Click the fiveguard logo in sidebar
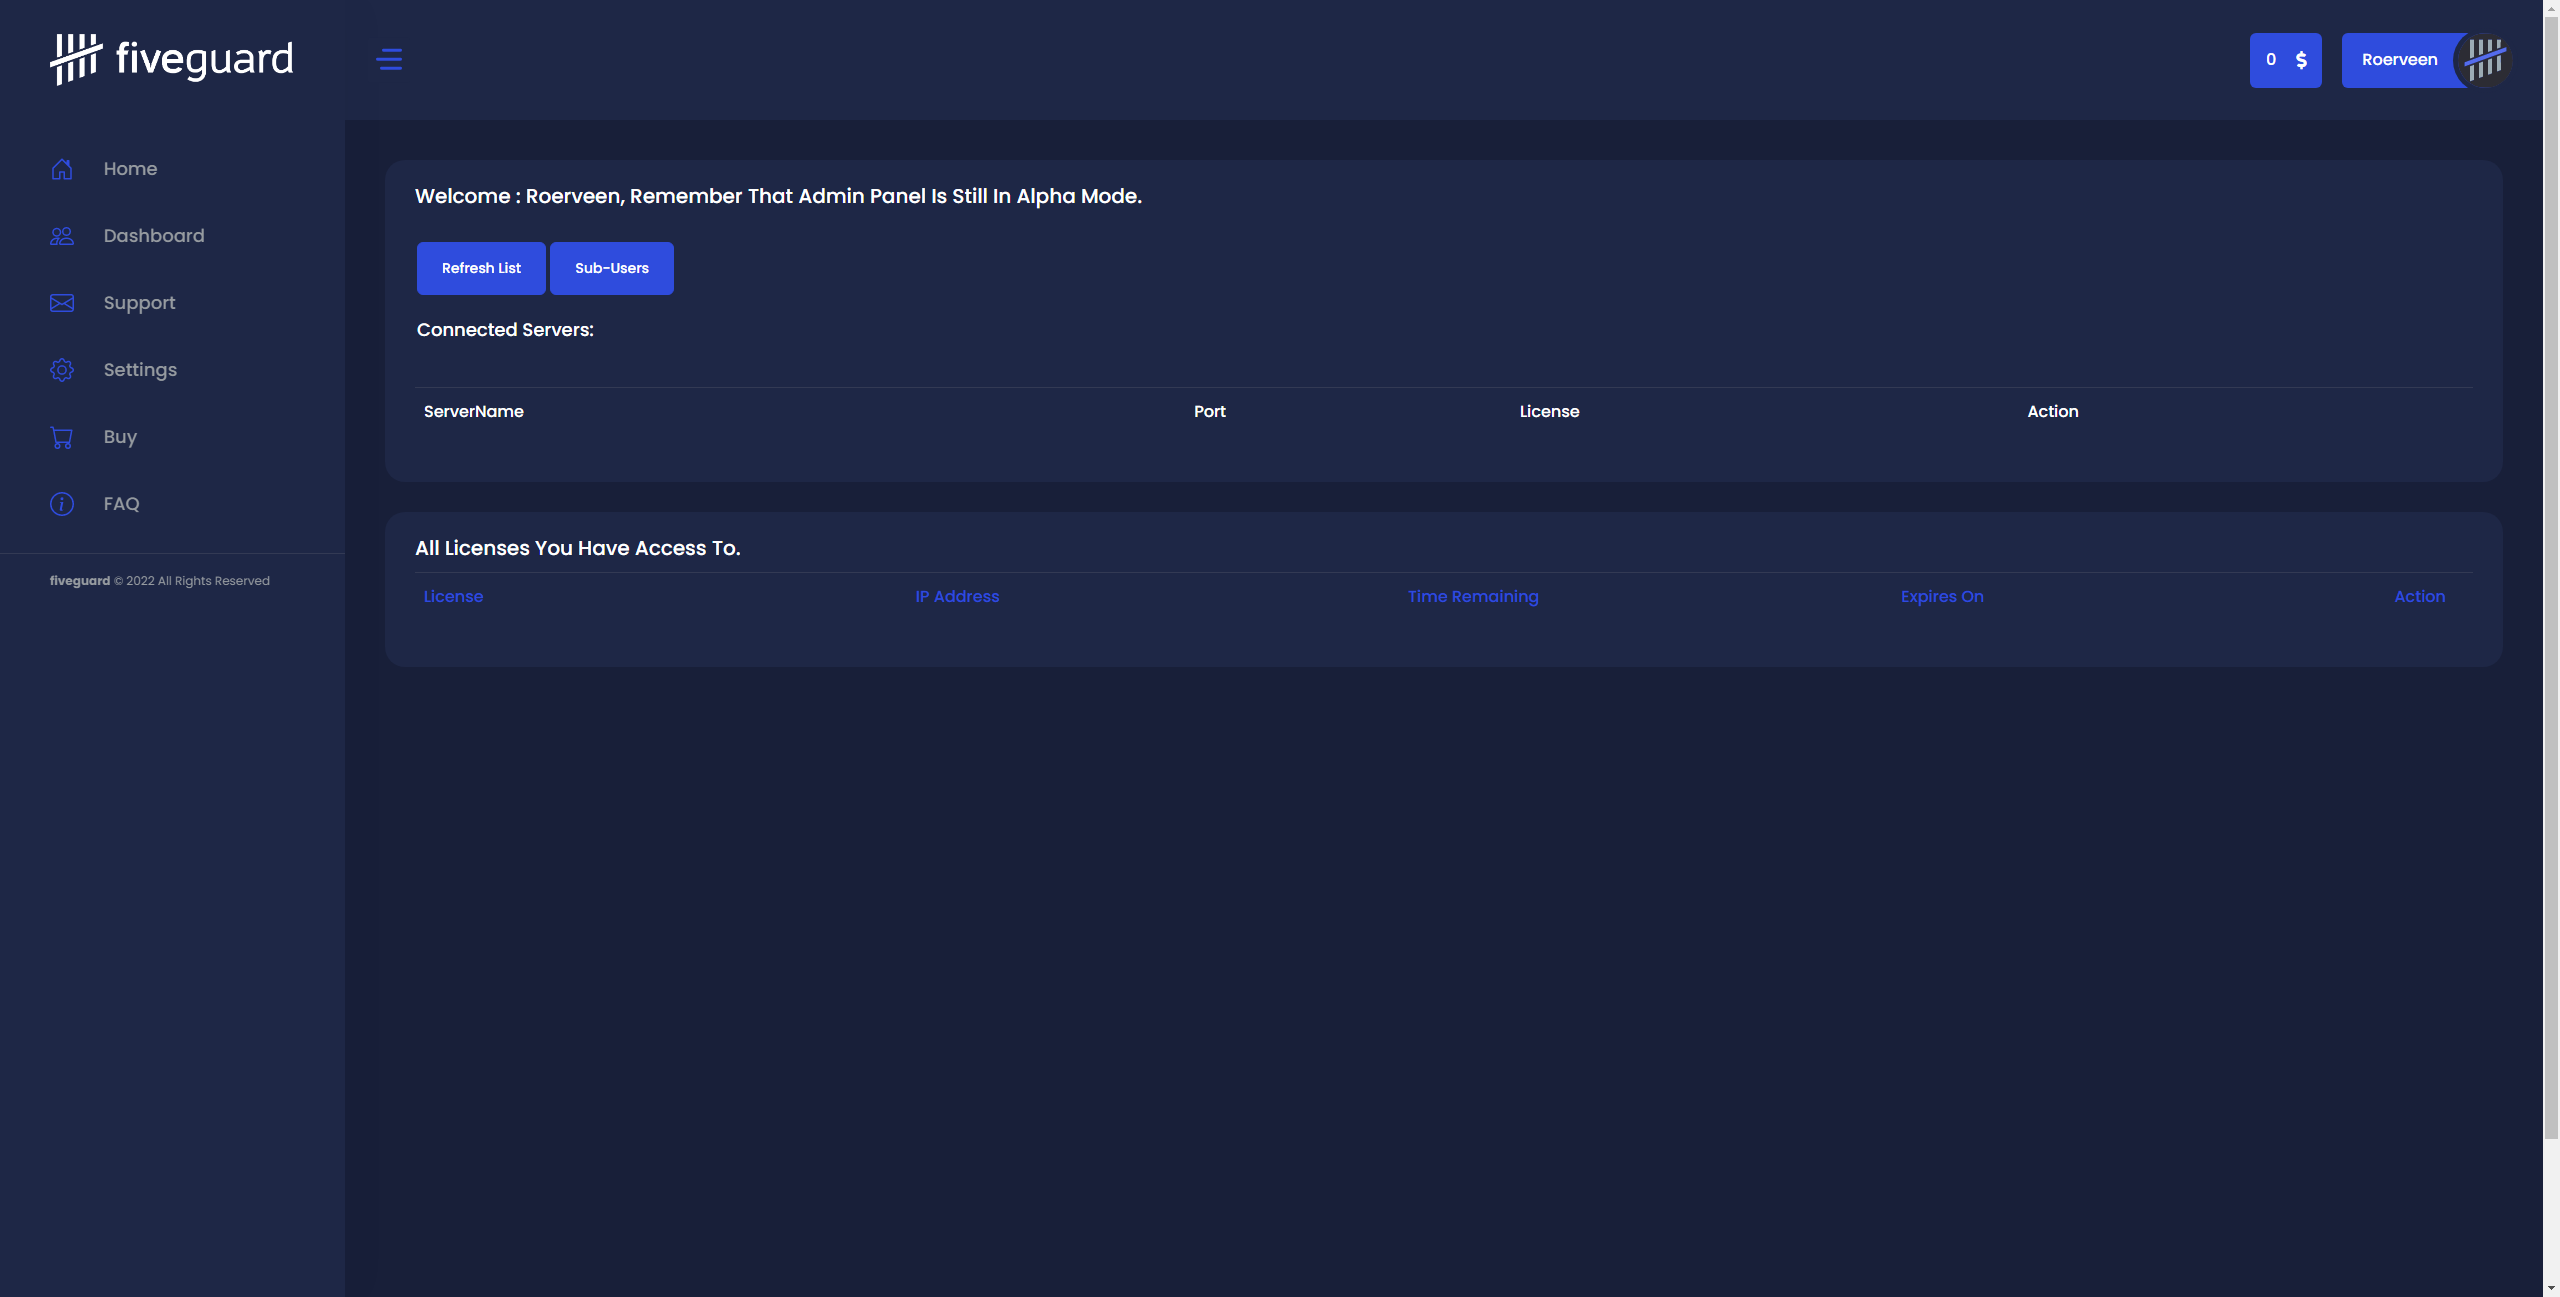This screenshot has width=2560, height=1297. pyautogui.click(x=172, y=59)
